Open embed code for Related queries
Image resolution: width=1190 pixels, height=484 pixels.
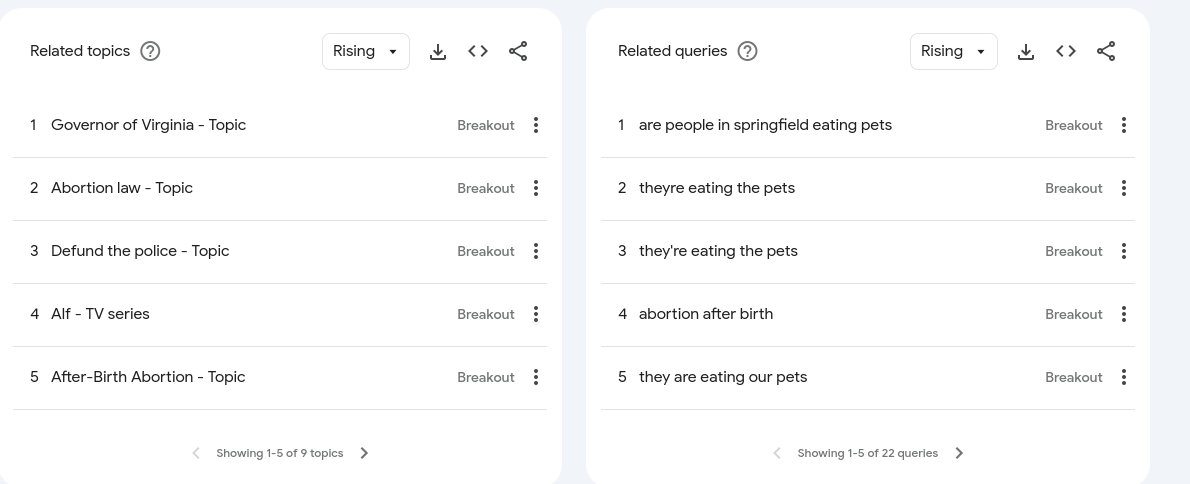[1066, 52]
